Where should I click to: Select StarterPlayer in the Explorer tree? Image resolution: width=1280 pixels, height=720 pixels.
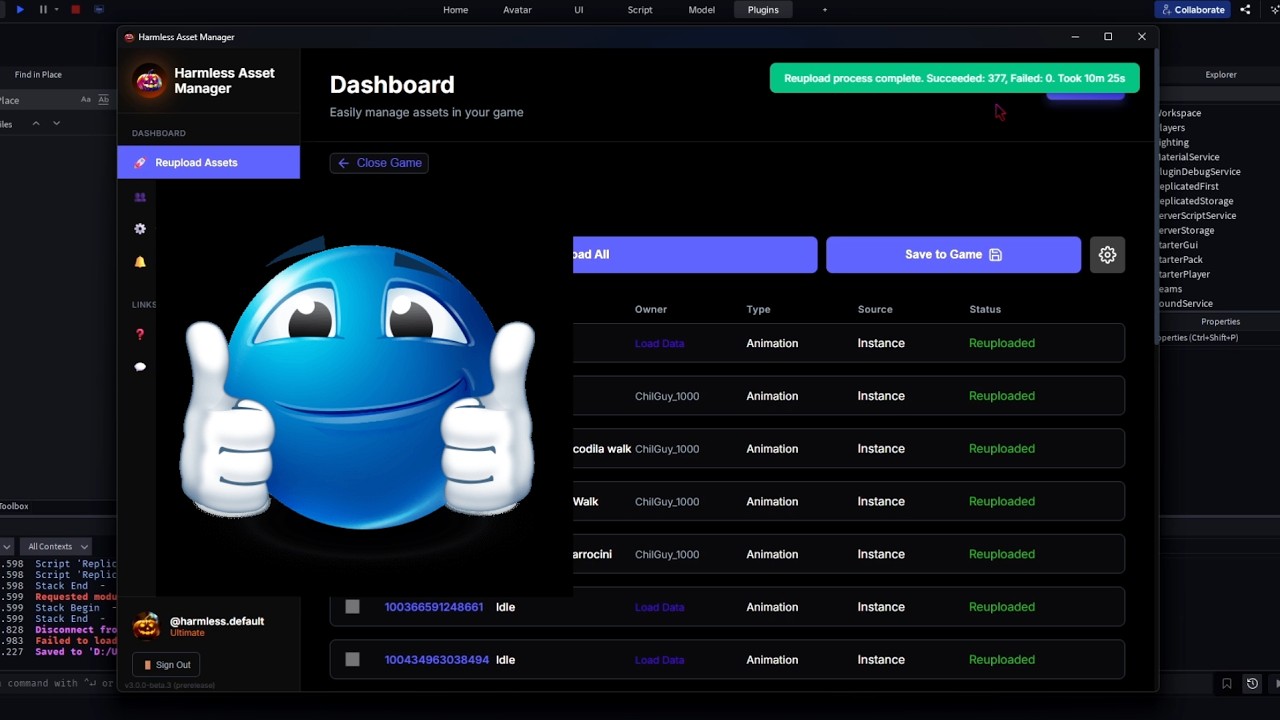(1185, 274)
